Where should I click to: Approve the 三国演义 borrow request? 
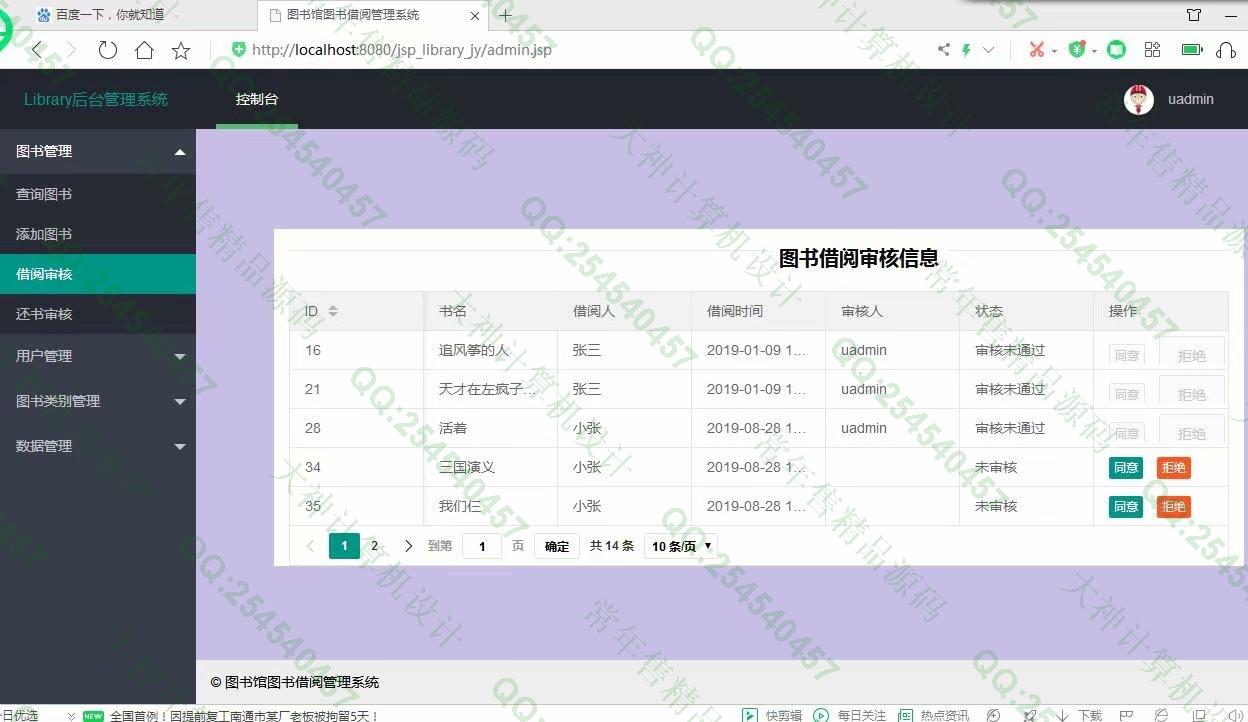click(x=1126, y=467)
